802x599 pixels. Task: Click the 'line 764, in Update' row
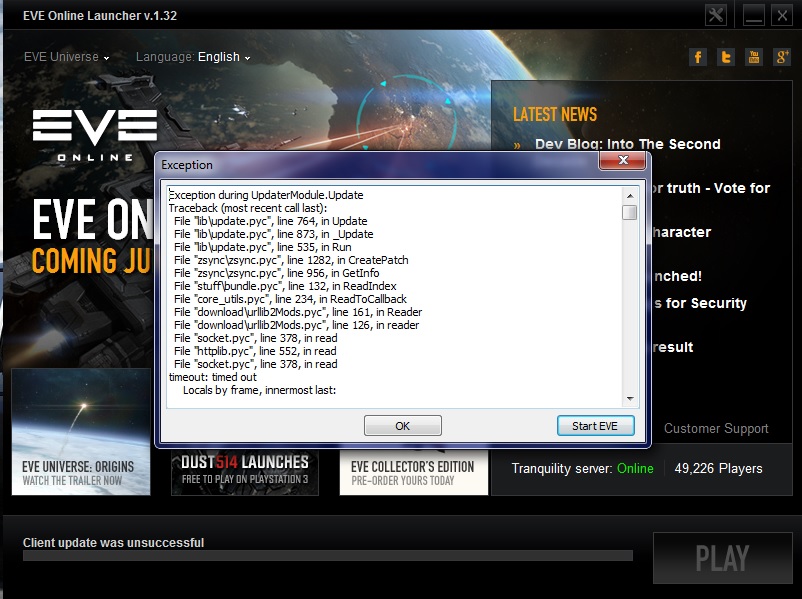click(271, 221)
